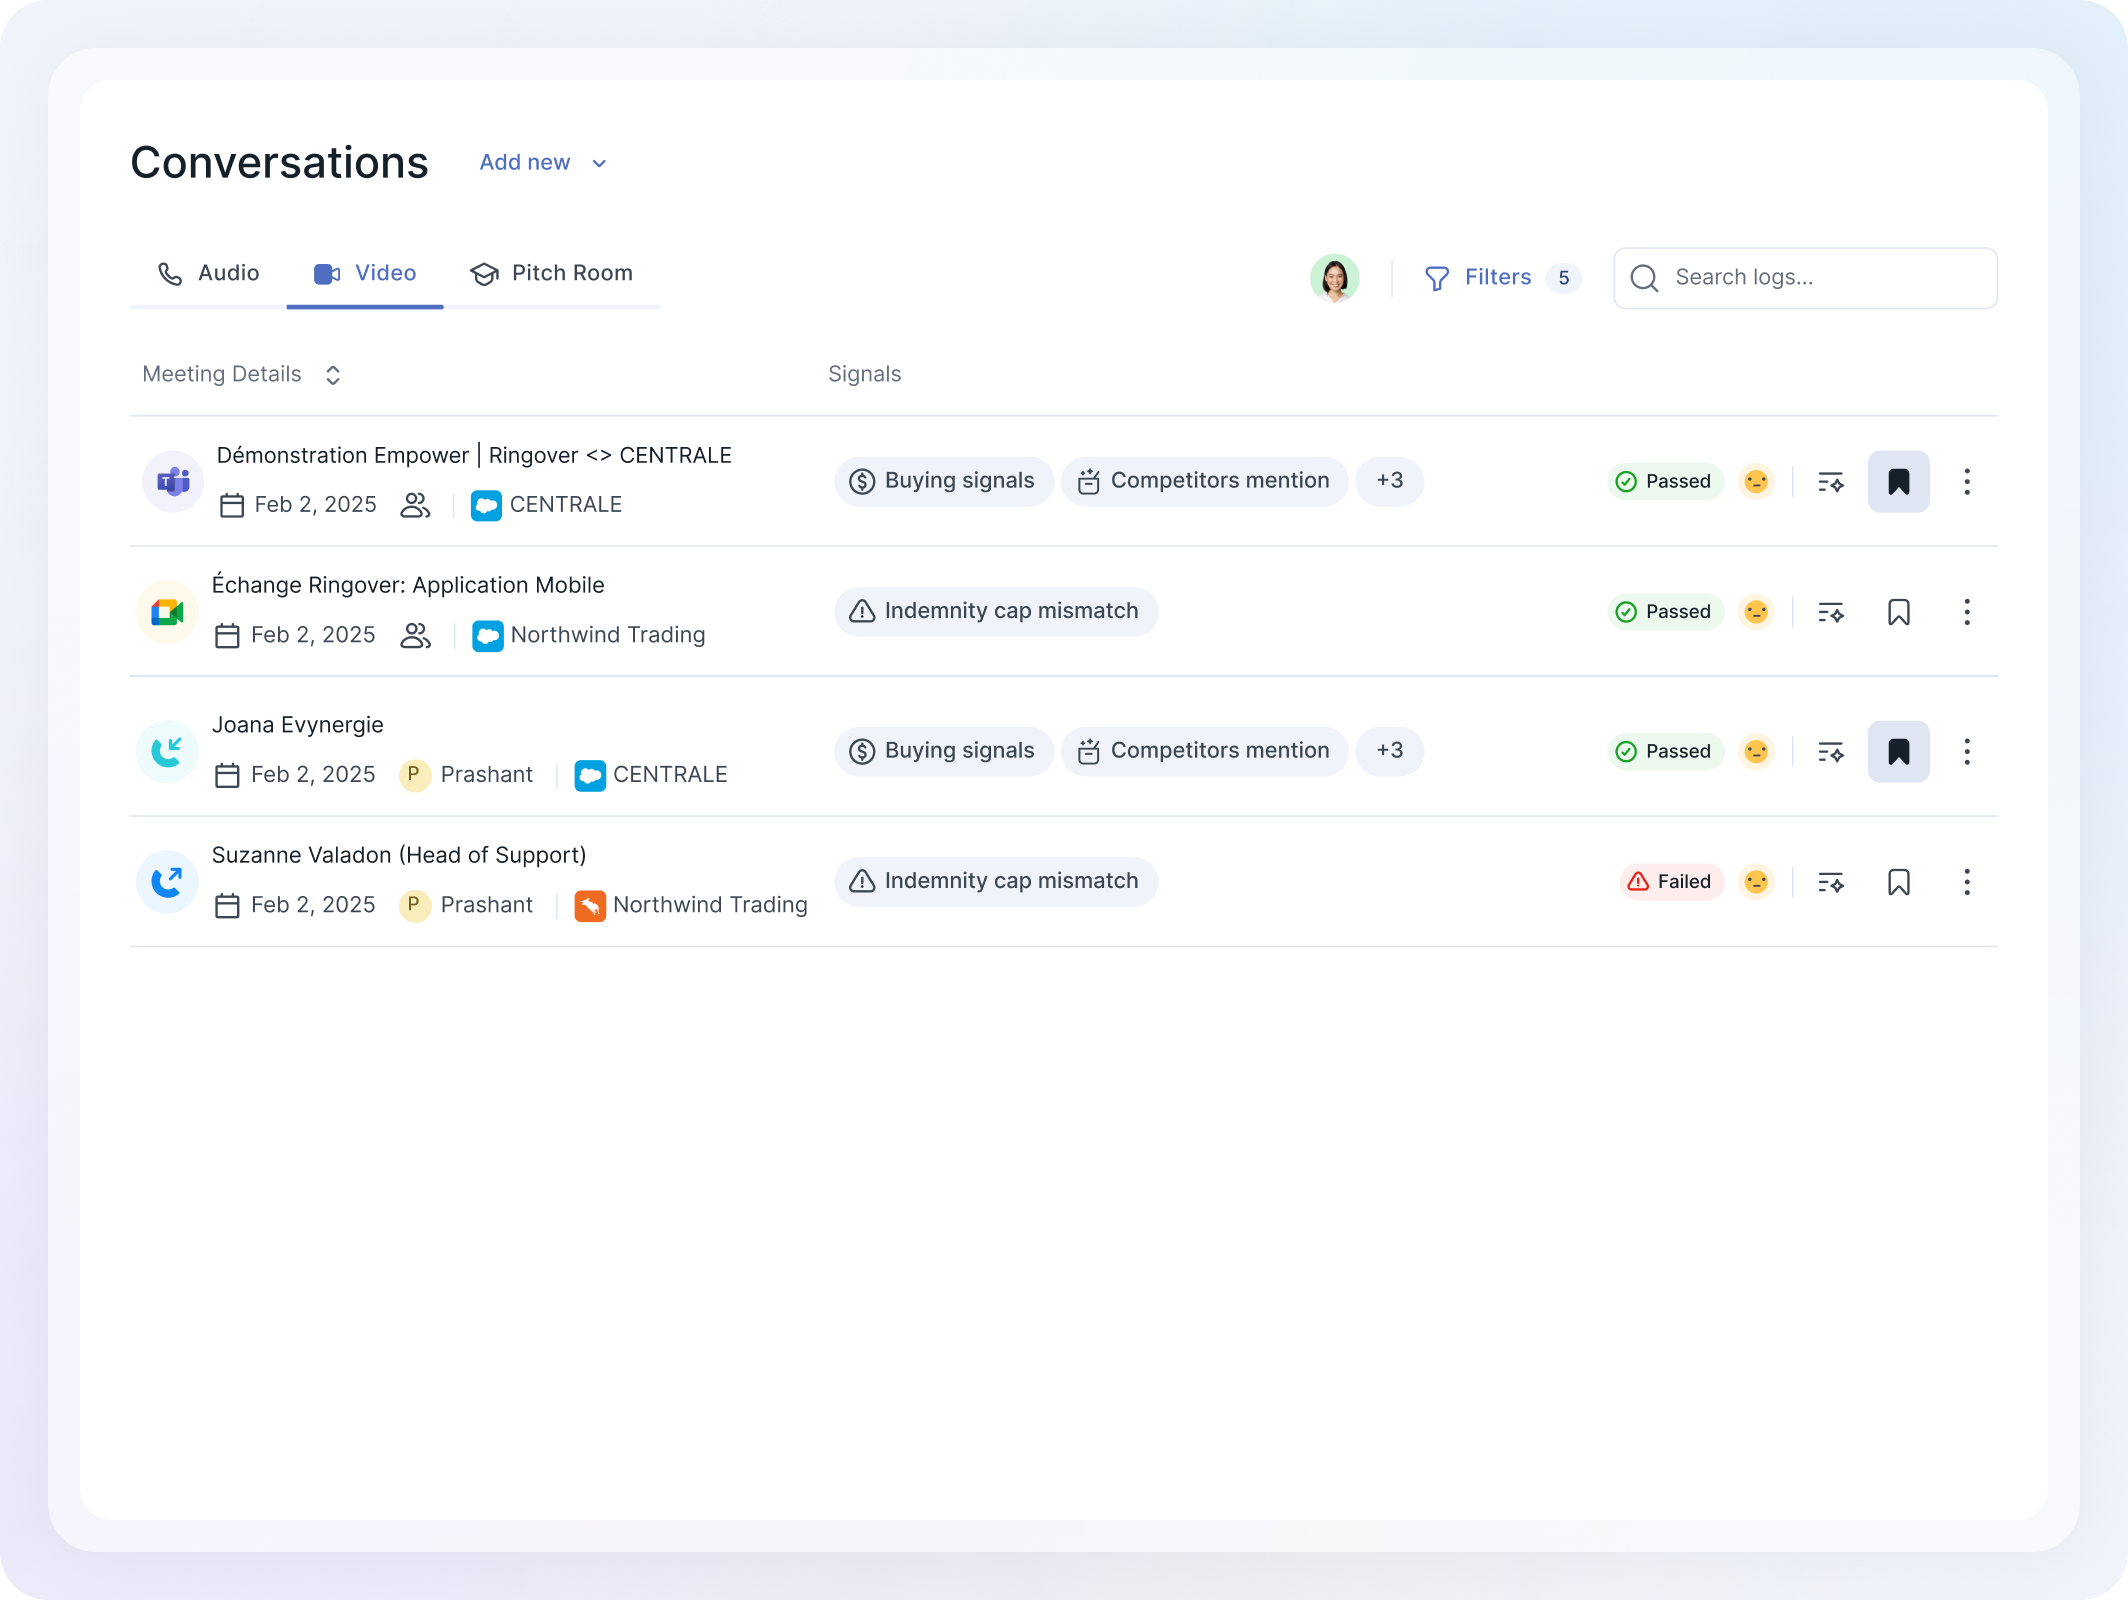Remove bookmark from Joana Evynergie row
The height and width of the screenshot is (1600, 2128).
1898,751
